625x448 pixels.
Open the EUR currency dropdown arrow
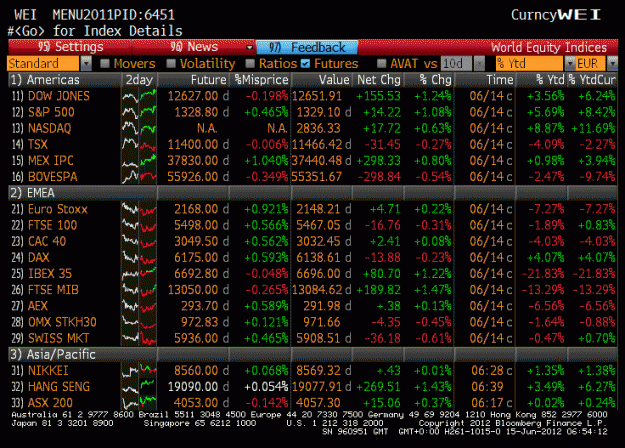coord(612,63)
